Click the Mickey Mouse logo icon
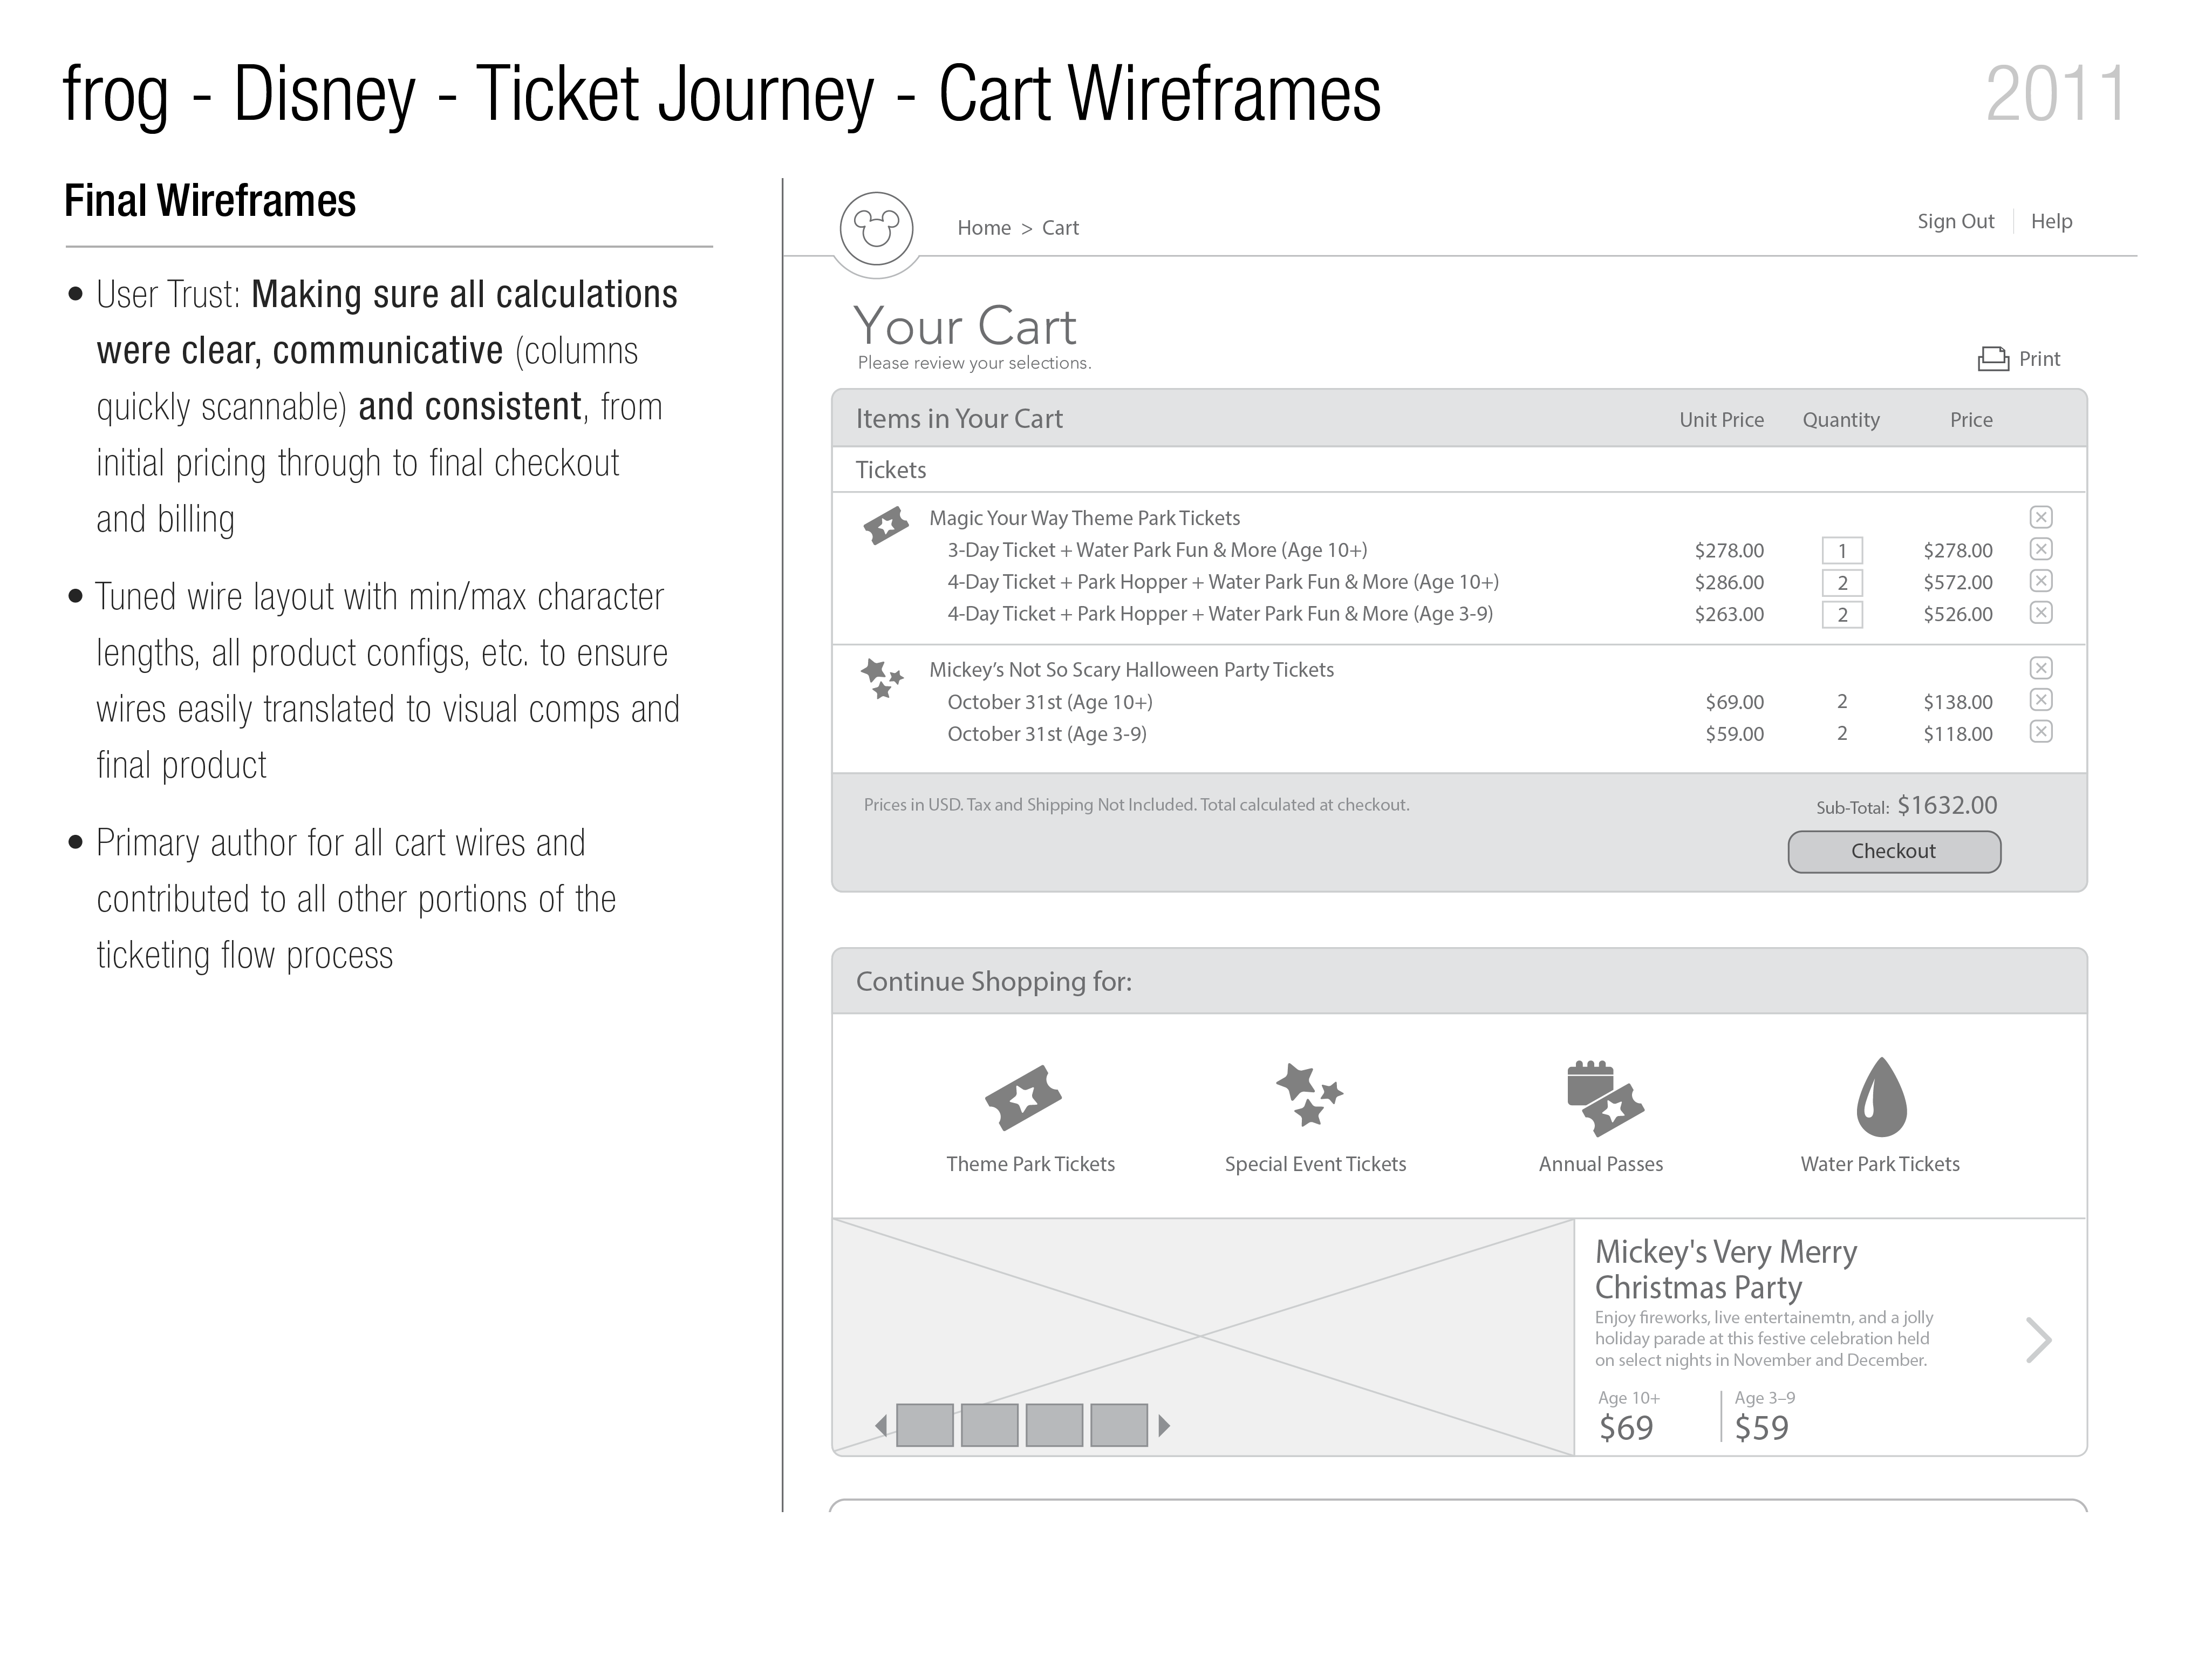This screenshot has width=2212, height=1660. 876,229
